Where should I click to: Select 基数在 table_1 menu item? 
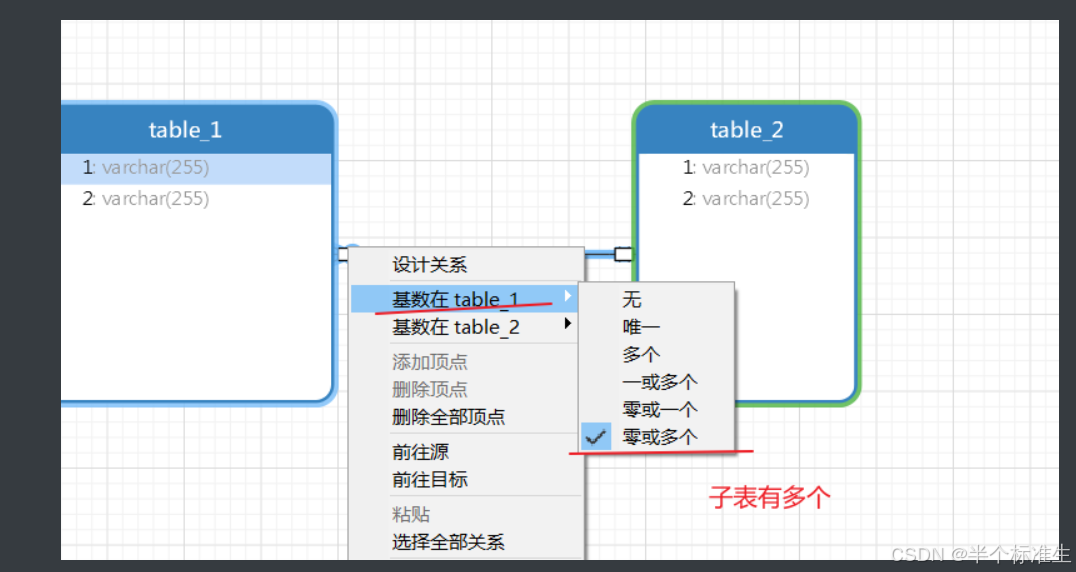(464, 299)
